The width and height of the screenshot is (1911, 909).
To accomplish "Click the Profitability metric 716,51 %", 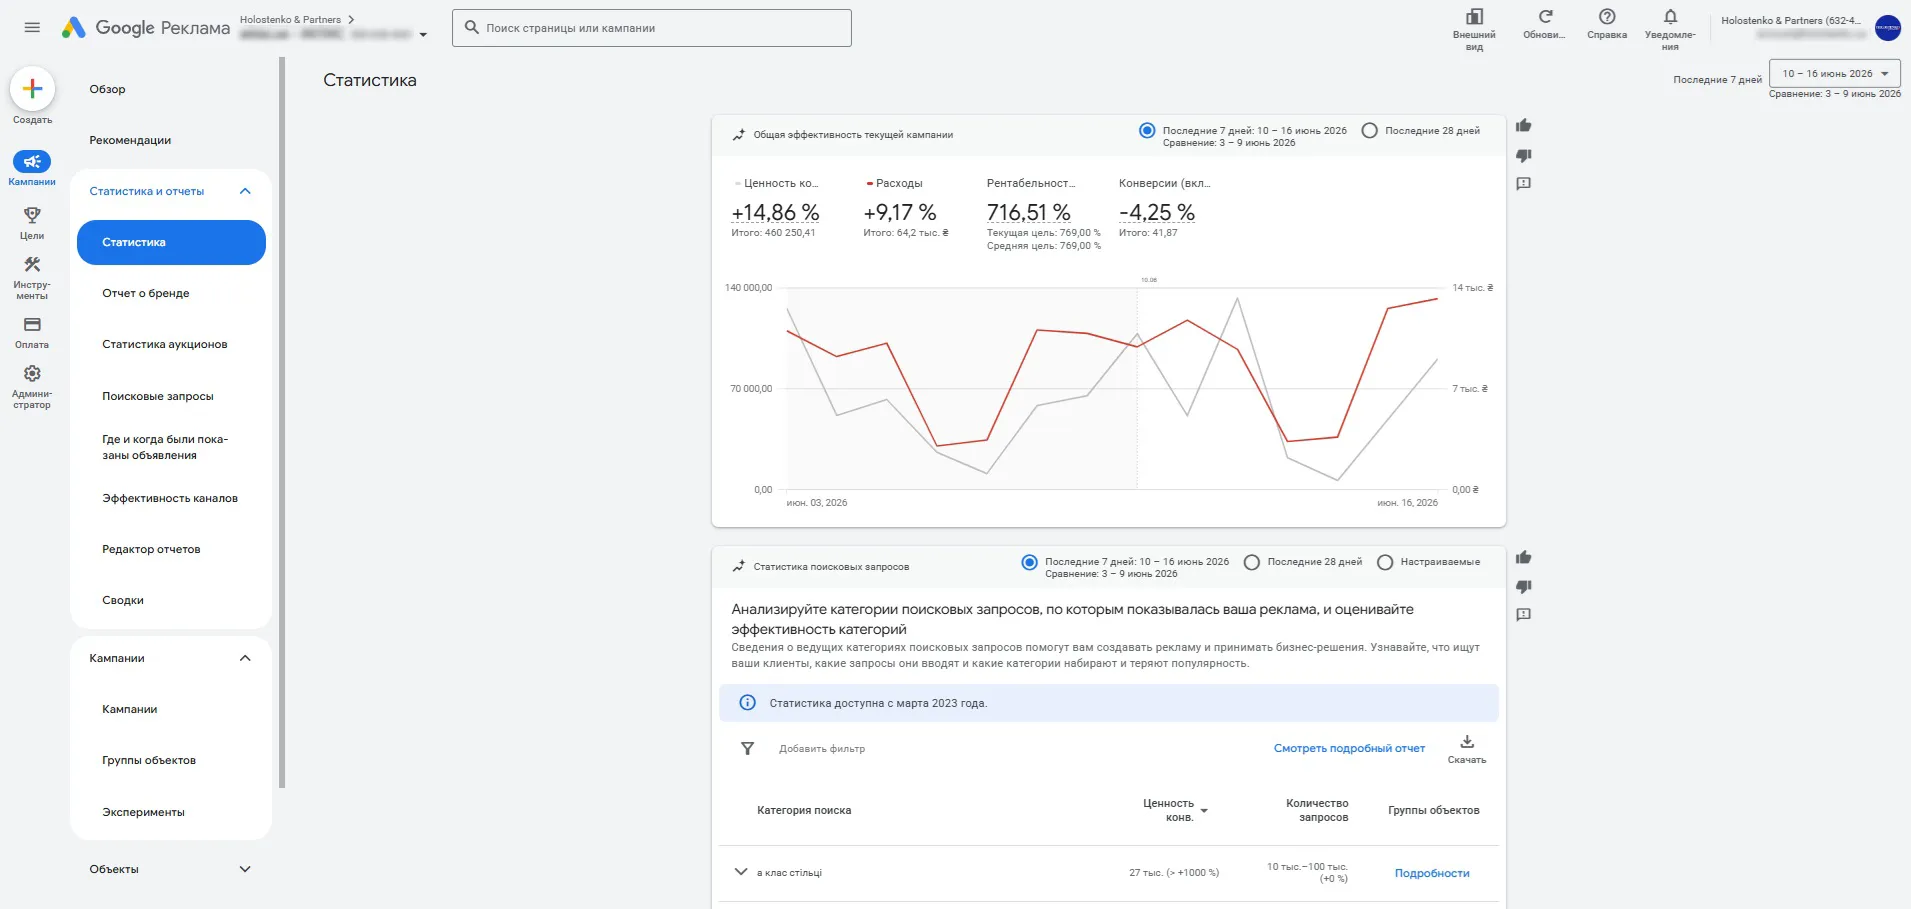I will (x=1029, y=212).
